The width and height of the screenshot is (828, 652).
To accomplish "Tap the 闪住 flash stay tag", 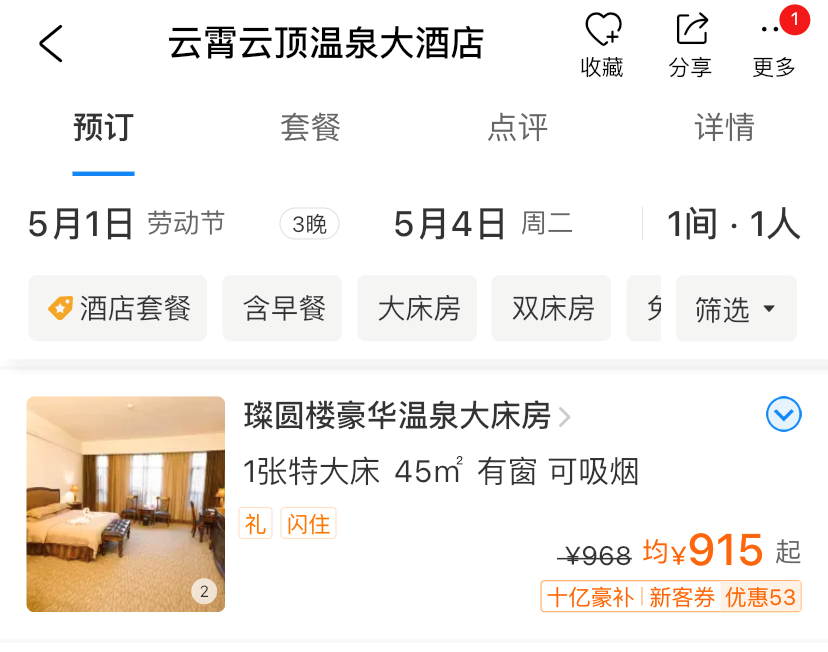I will (x=308, y=523).
